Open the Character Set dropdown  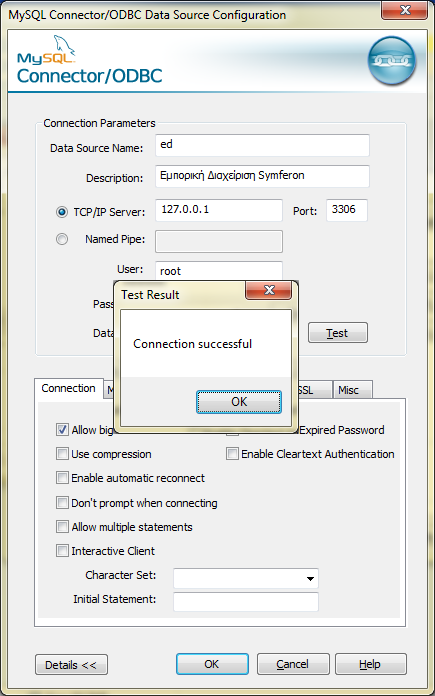[246, 578]
